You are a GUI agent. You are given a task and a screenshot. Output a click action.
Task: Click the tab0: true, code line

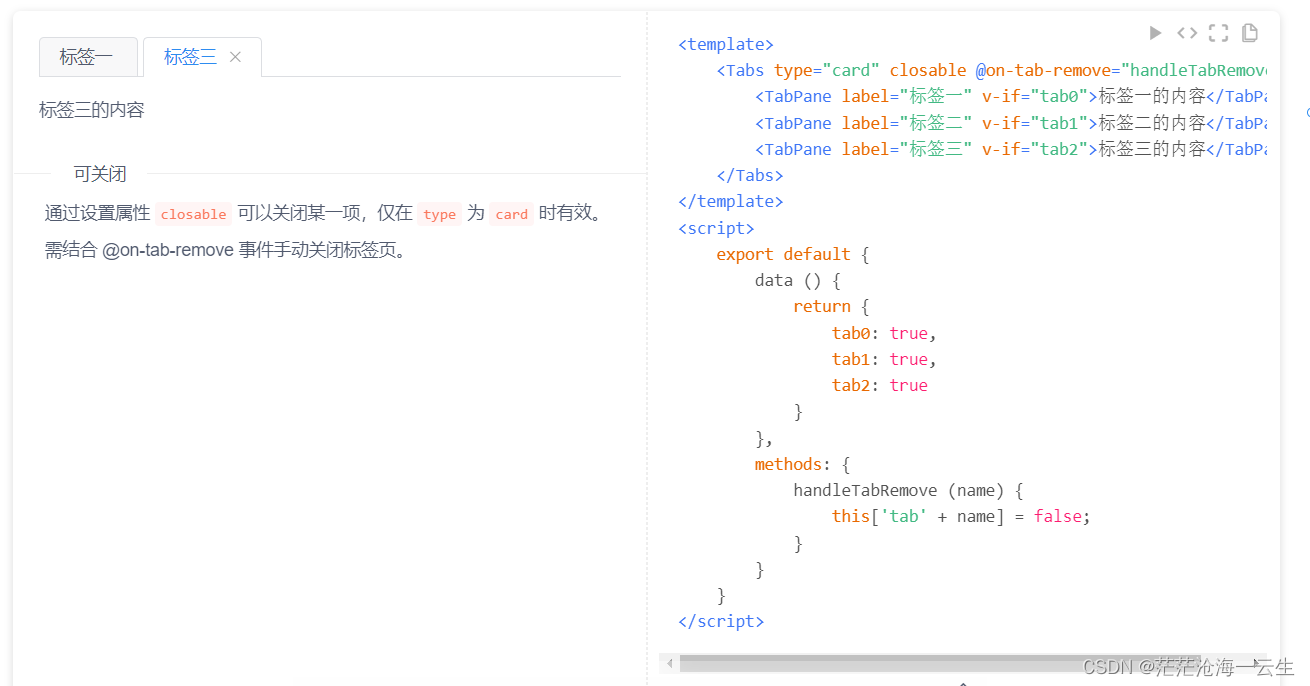click(x=884, y=333)
